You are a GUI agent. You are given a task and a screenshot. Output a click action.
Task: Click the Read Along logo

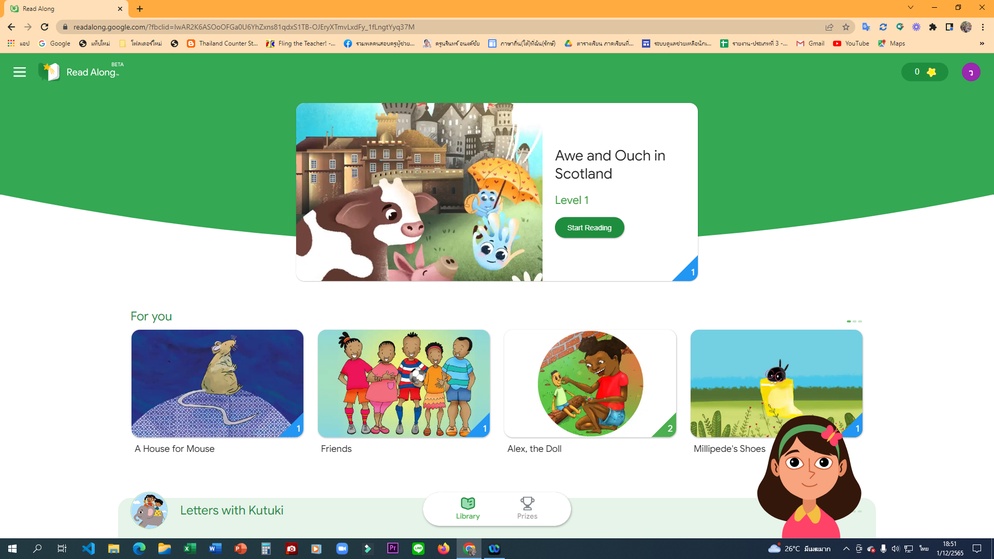80,72
